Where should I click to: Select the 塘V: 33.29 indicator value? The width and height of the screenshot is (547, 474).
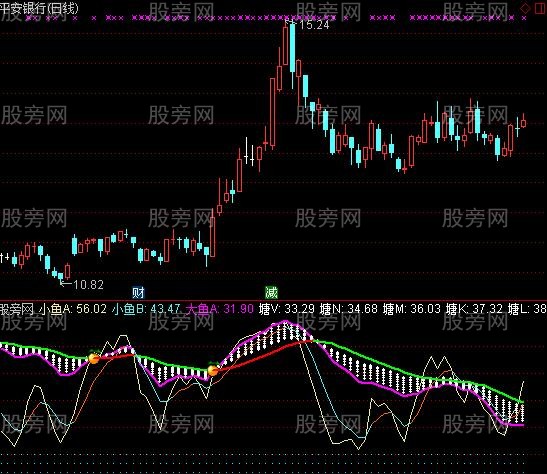pos(287,309)
